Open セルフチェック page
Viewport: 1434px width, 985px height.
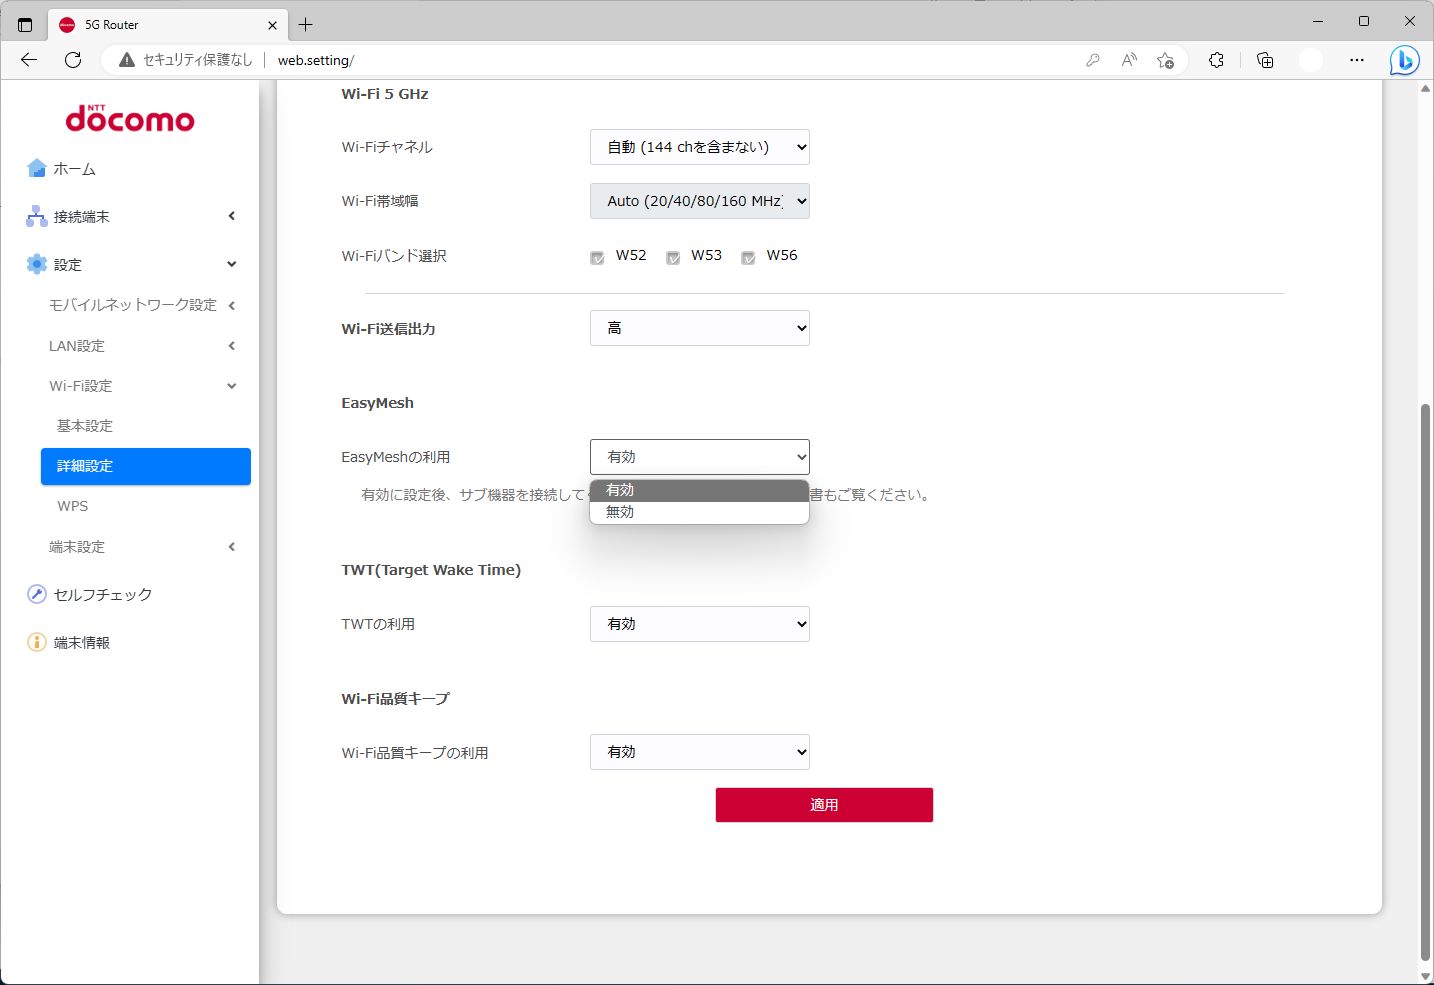click(x=103, y=595)
